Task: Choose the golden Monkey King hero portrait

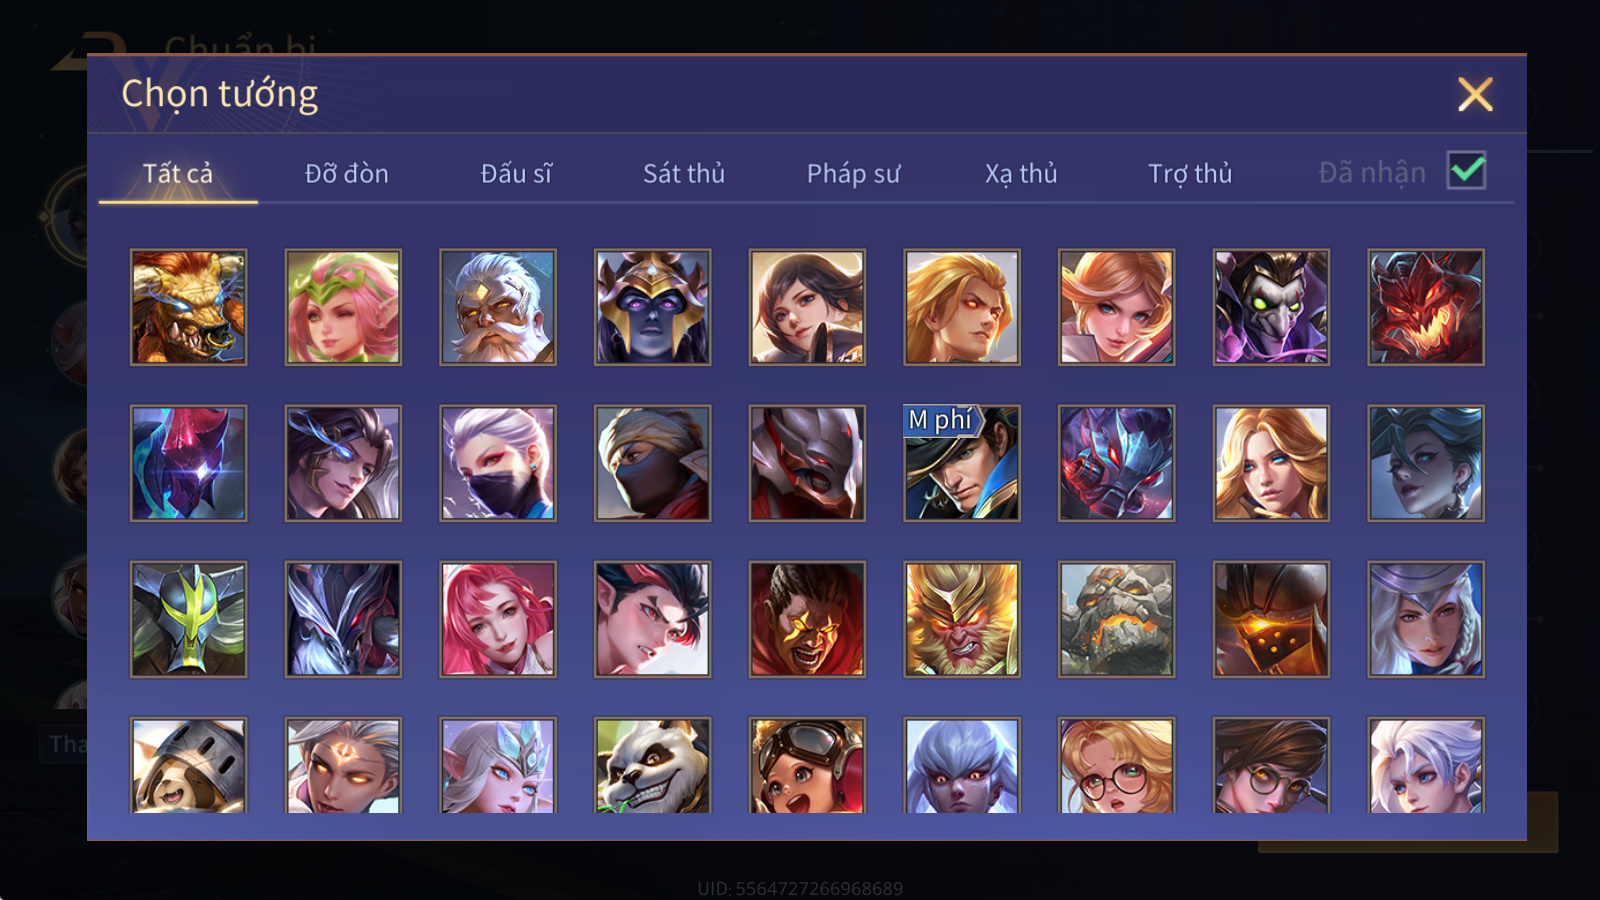Action: point(962,619)
